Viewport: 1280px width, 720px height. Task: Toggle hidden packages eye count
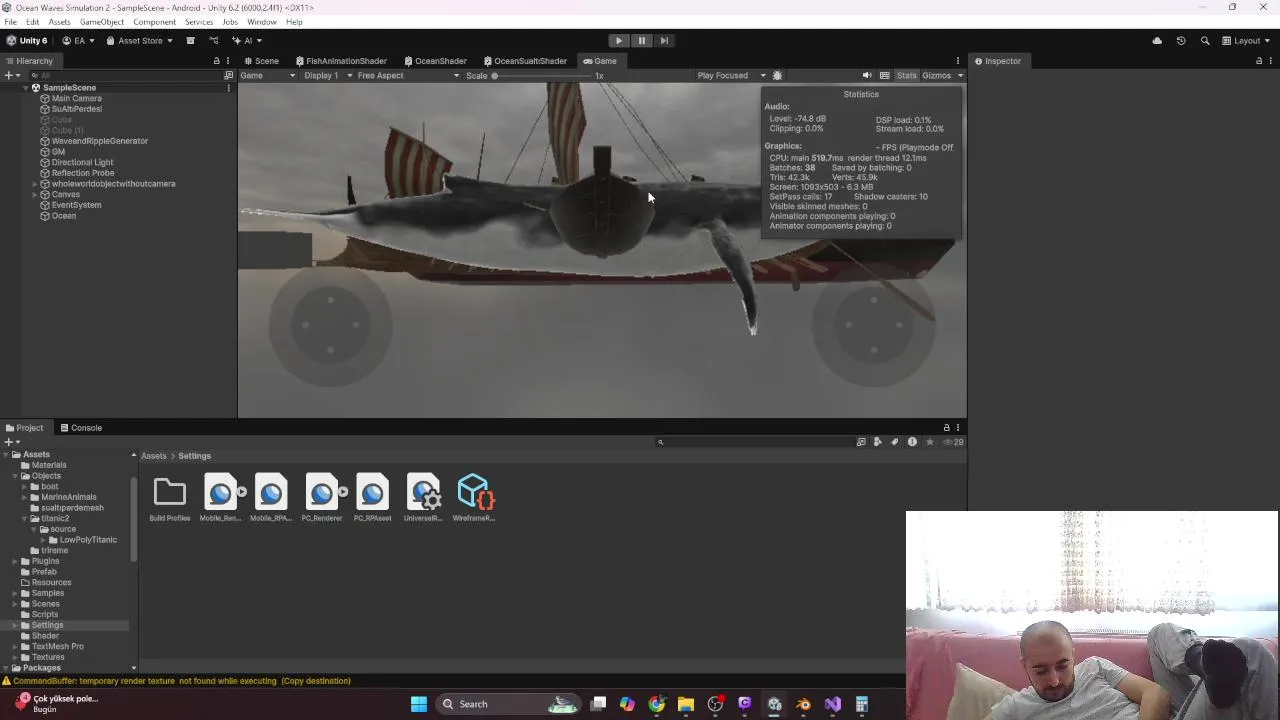click(x=953, y=442)
